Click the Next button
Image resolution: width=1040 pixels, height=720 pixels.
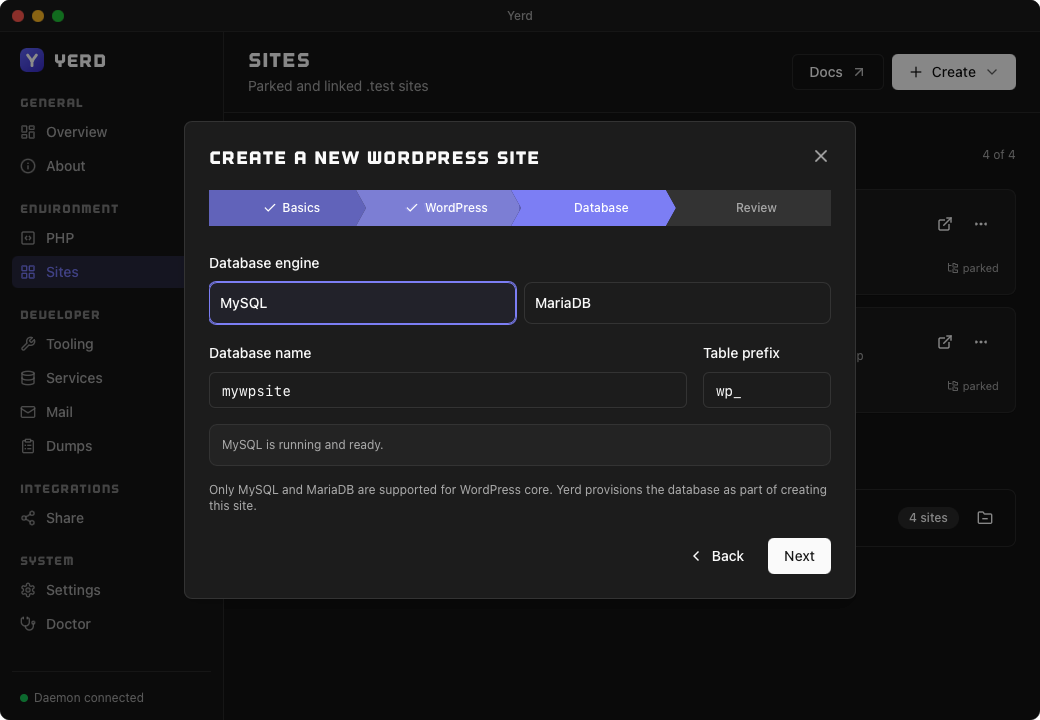799,556
